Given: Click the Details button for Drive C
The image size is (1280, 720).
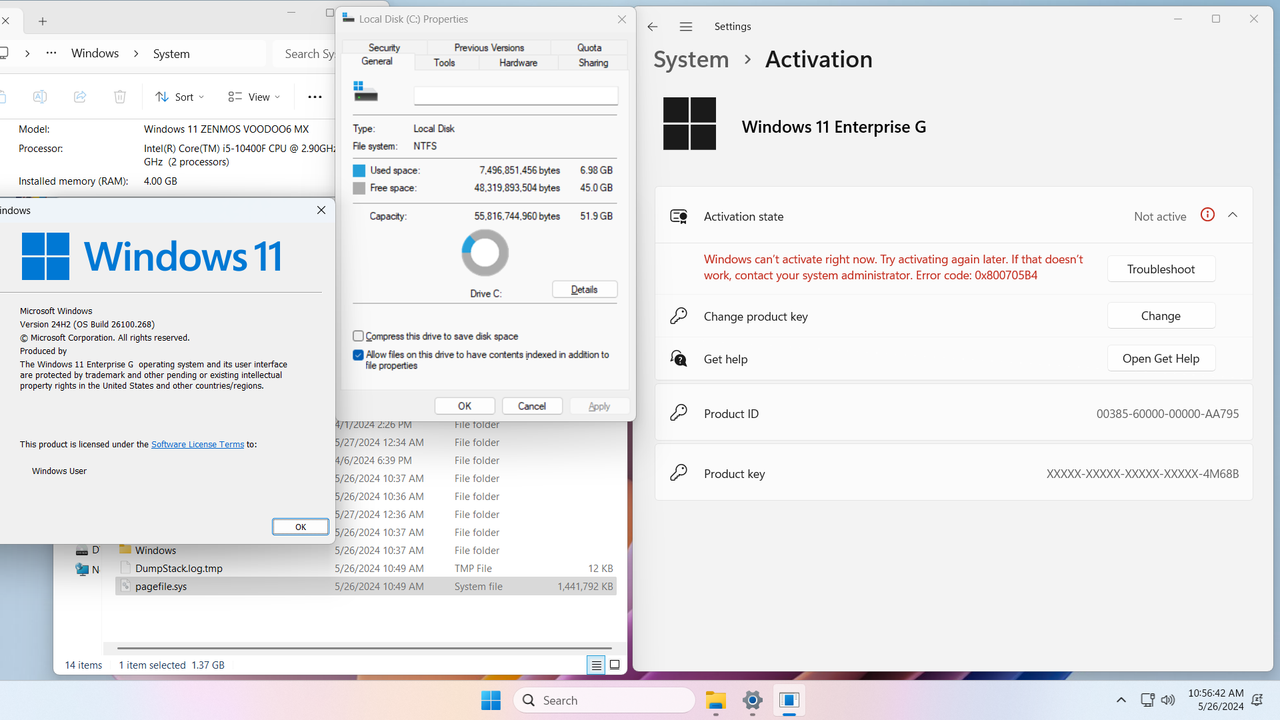Looking at the screenshot, I should tap(584, 290).
